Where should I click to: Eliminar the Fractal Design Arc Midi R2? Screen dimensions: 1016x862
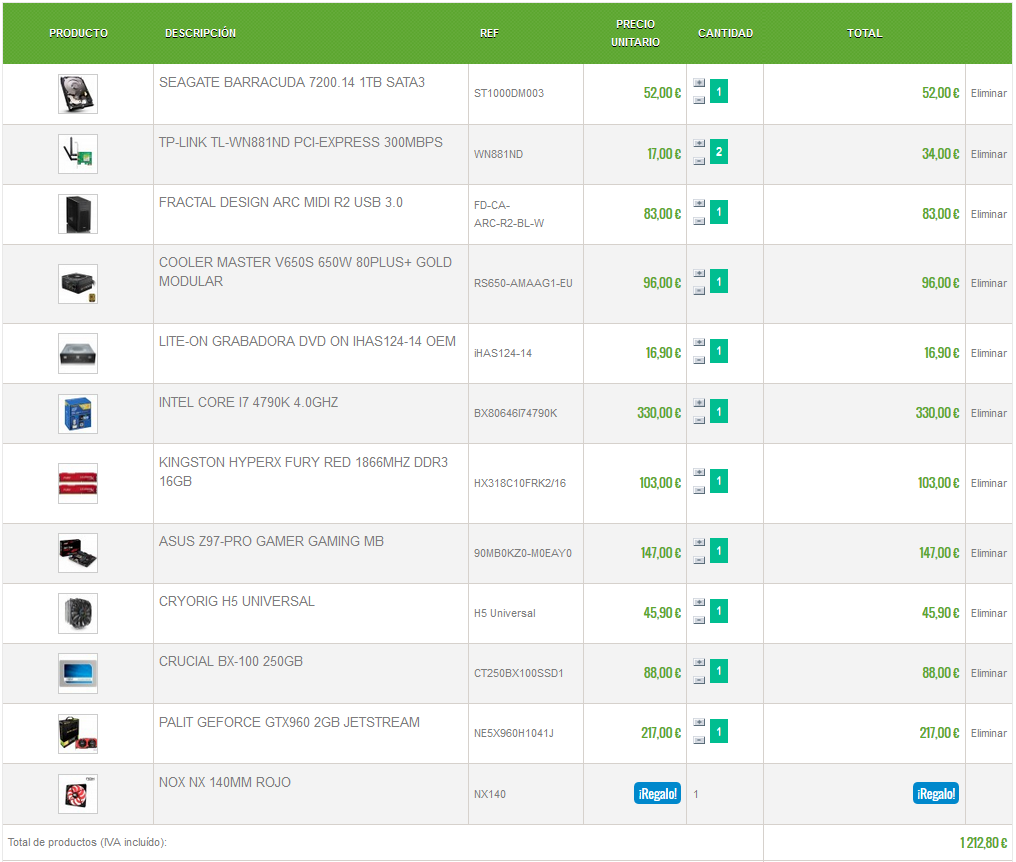pos(989,215)
